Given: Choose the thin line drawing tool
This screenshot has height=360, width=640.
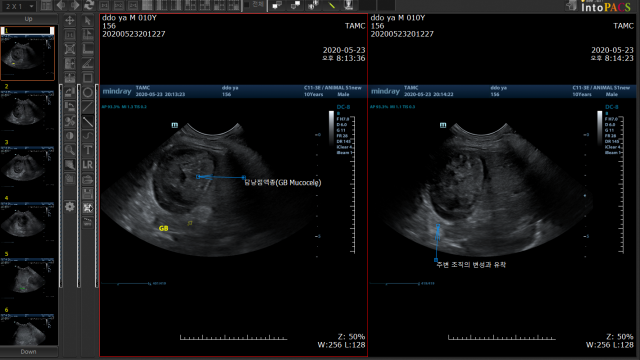Looking at the screenshot, I should 87,107.
